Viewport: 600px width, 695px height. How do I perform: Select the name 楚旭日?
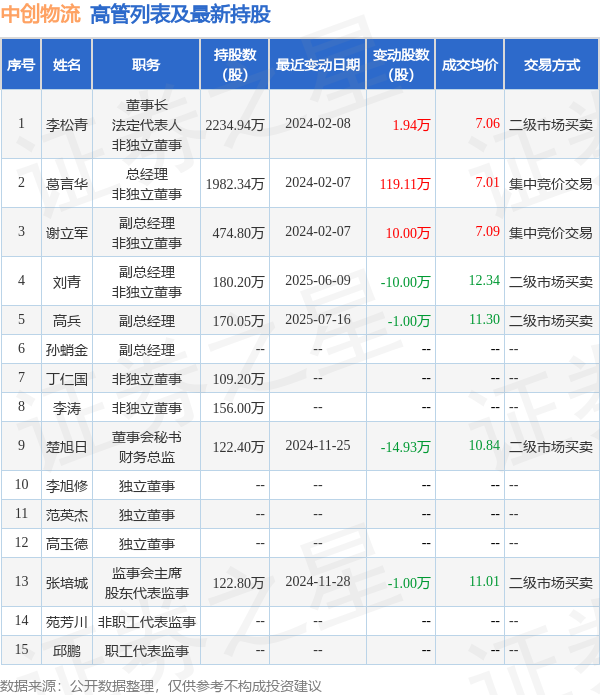67,447
